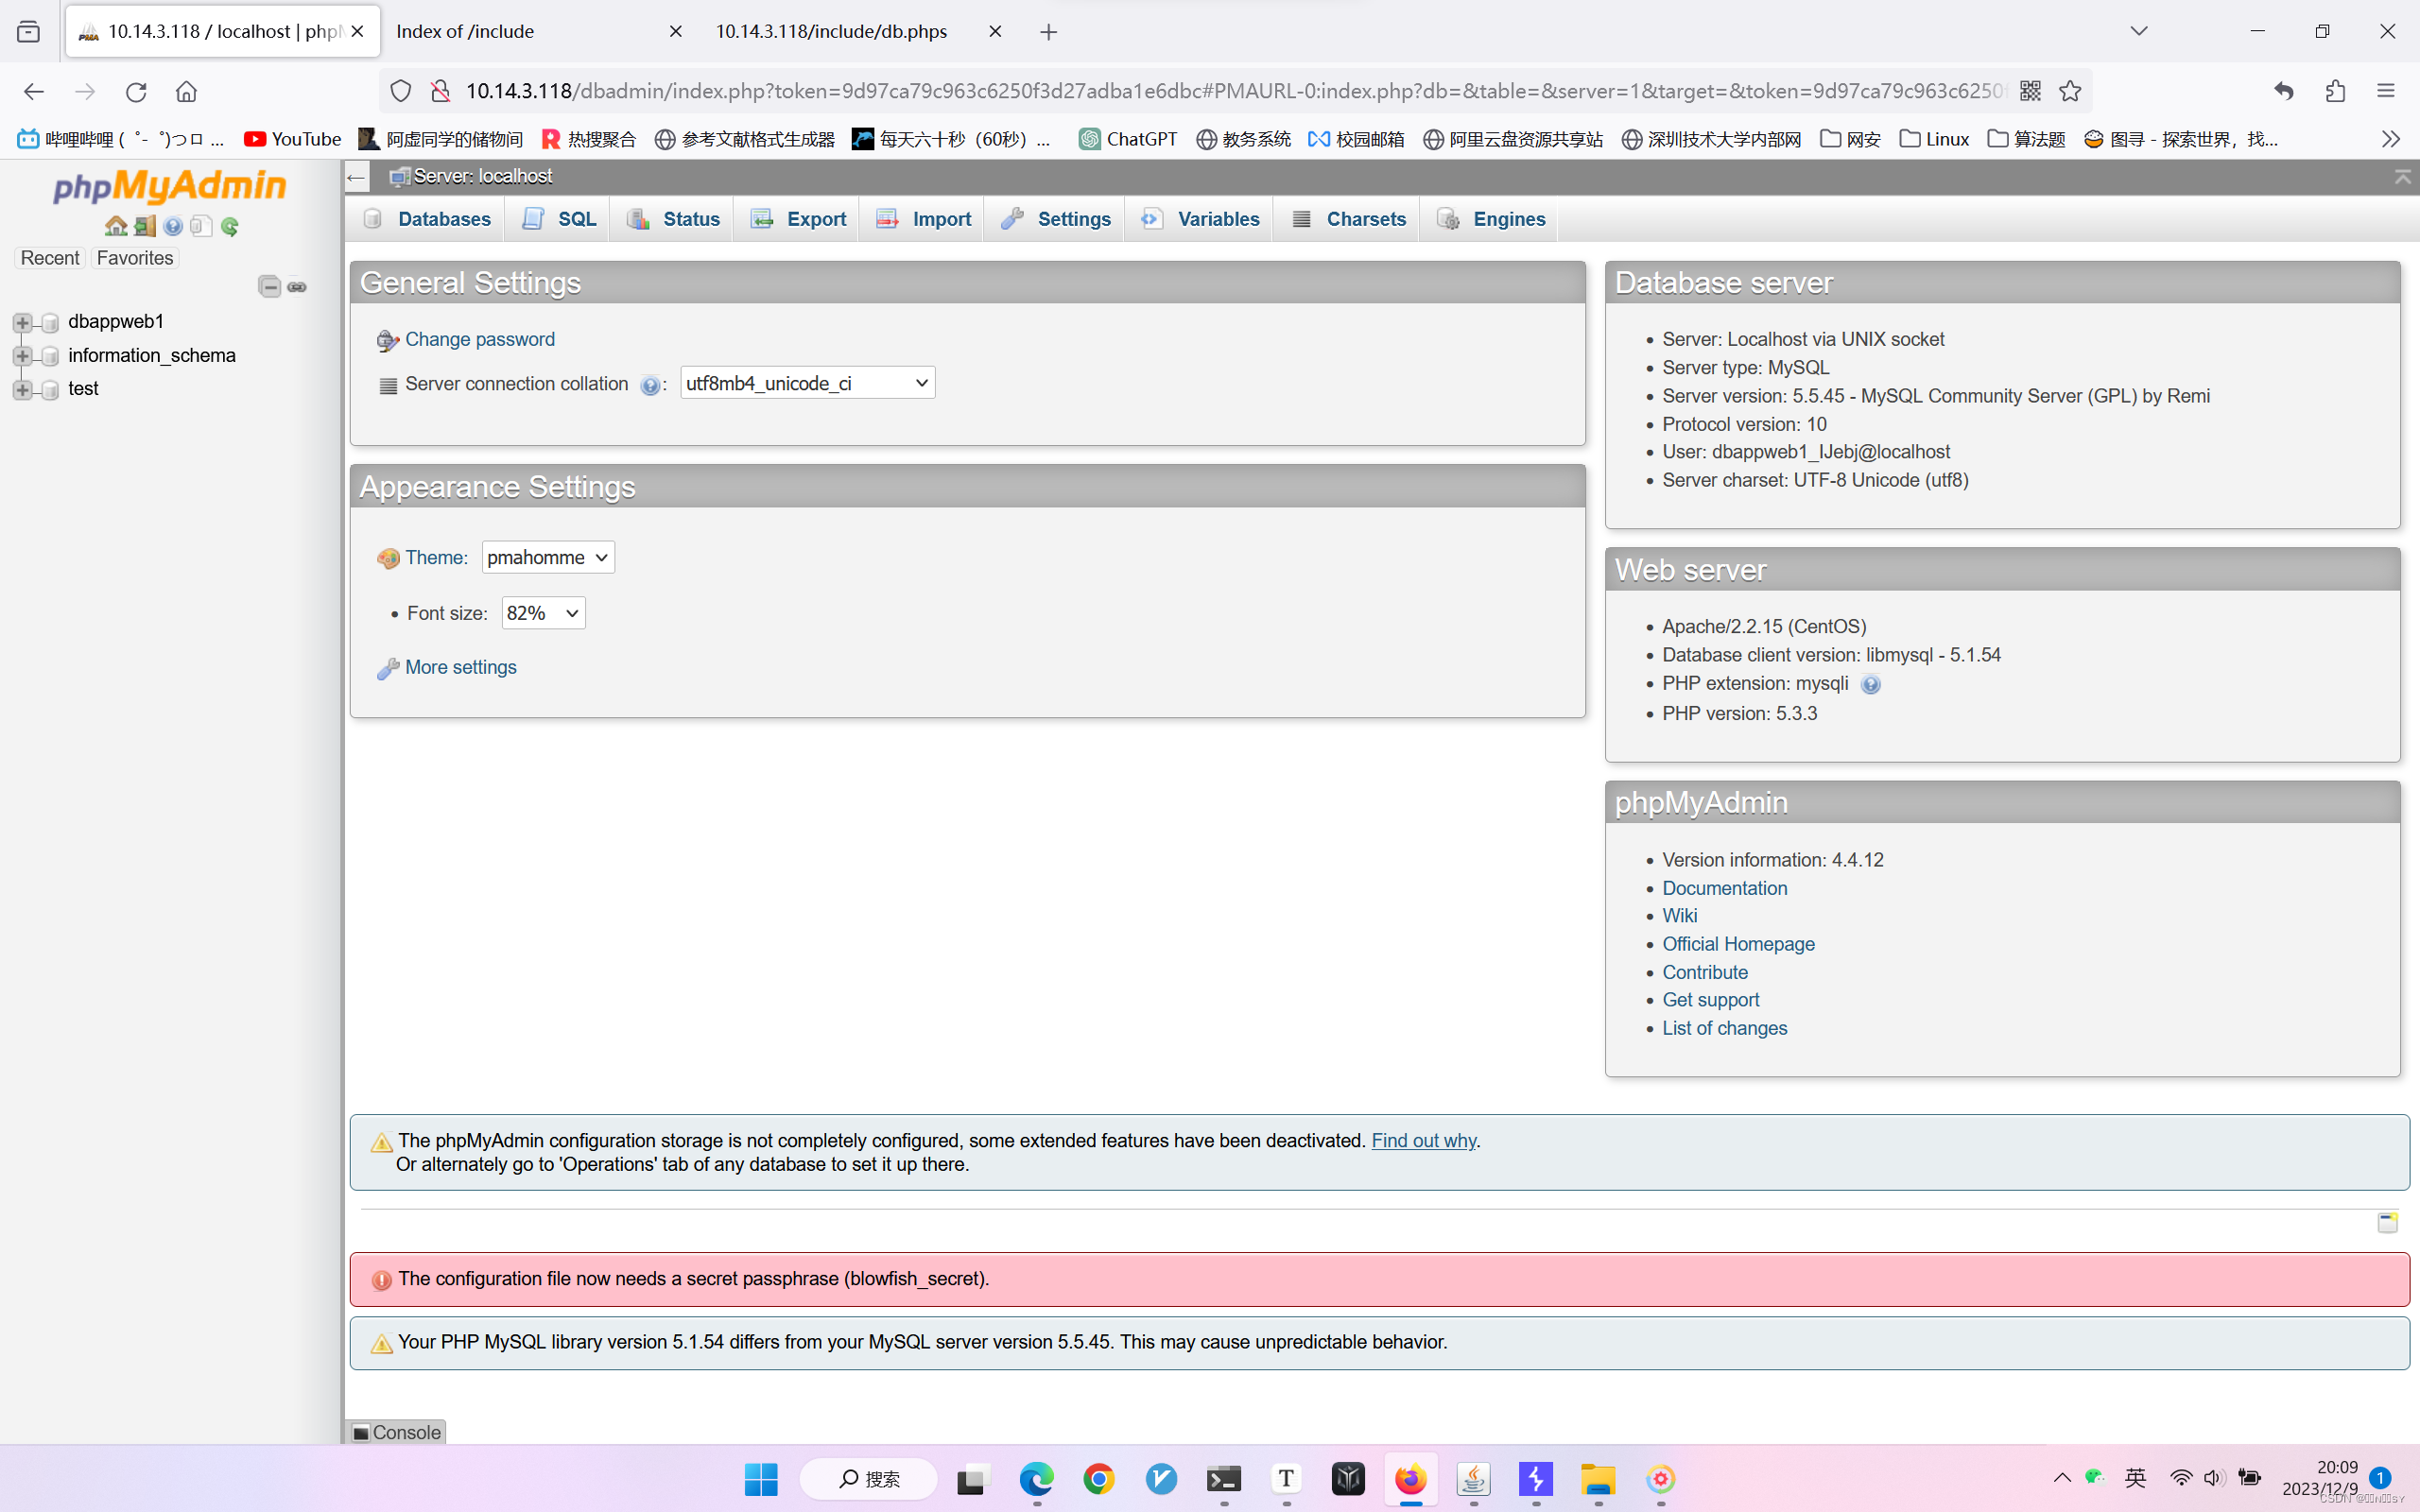Image resolution: width=2420 pixels, height=1512 pixels.
Task: Open the List of changes link
Action: pyautogui.click(x=1724, y=1028)
